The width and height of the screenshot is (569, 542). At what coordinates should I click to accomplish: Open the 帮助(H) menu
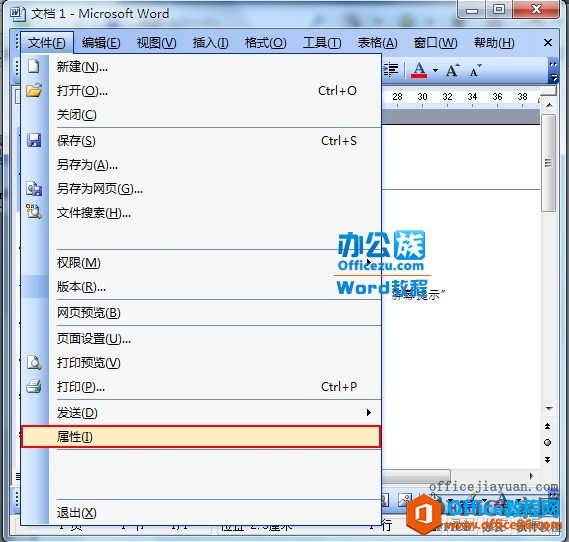pos(494,43)
